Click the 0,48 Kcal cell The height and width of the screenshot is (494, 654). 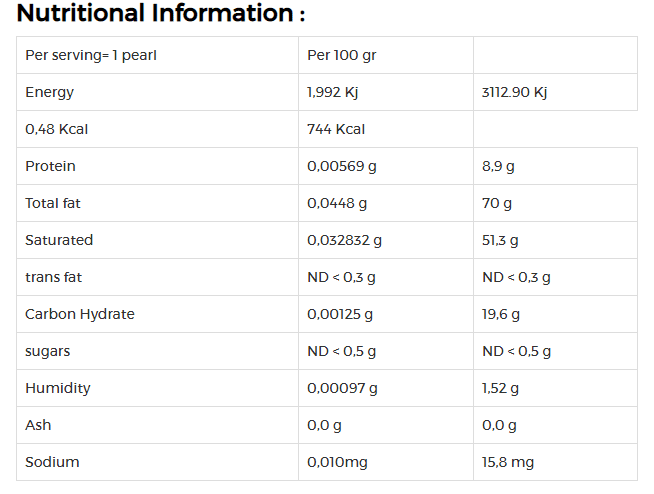tap(57, 129)
